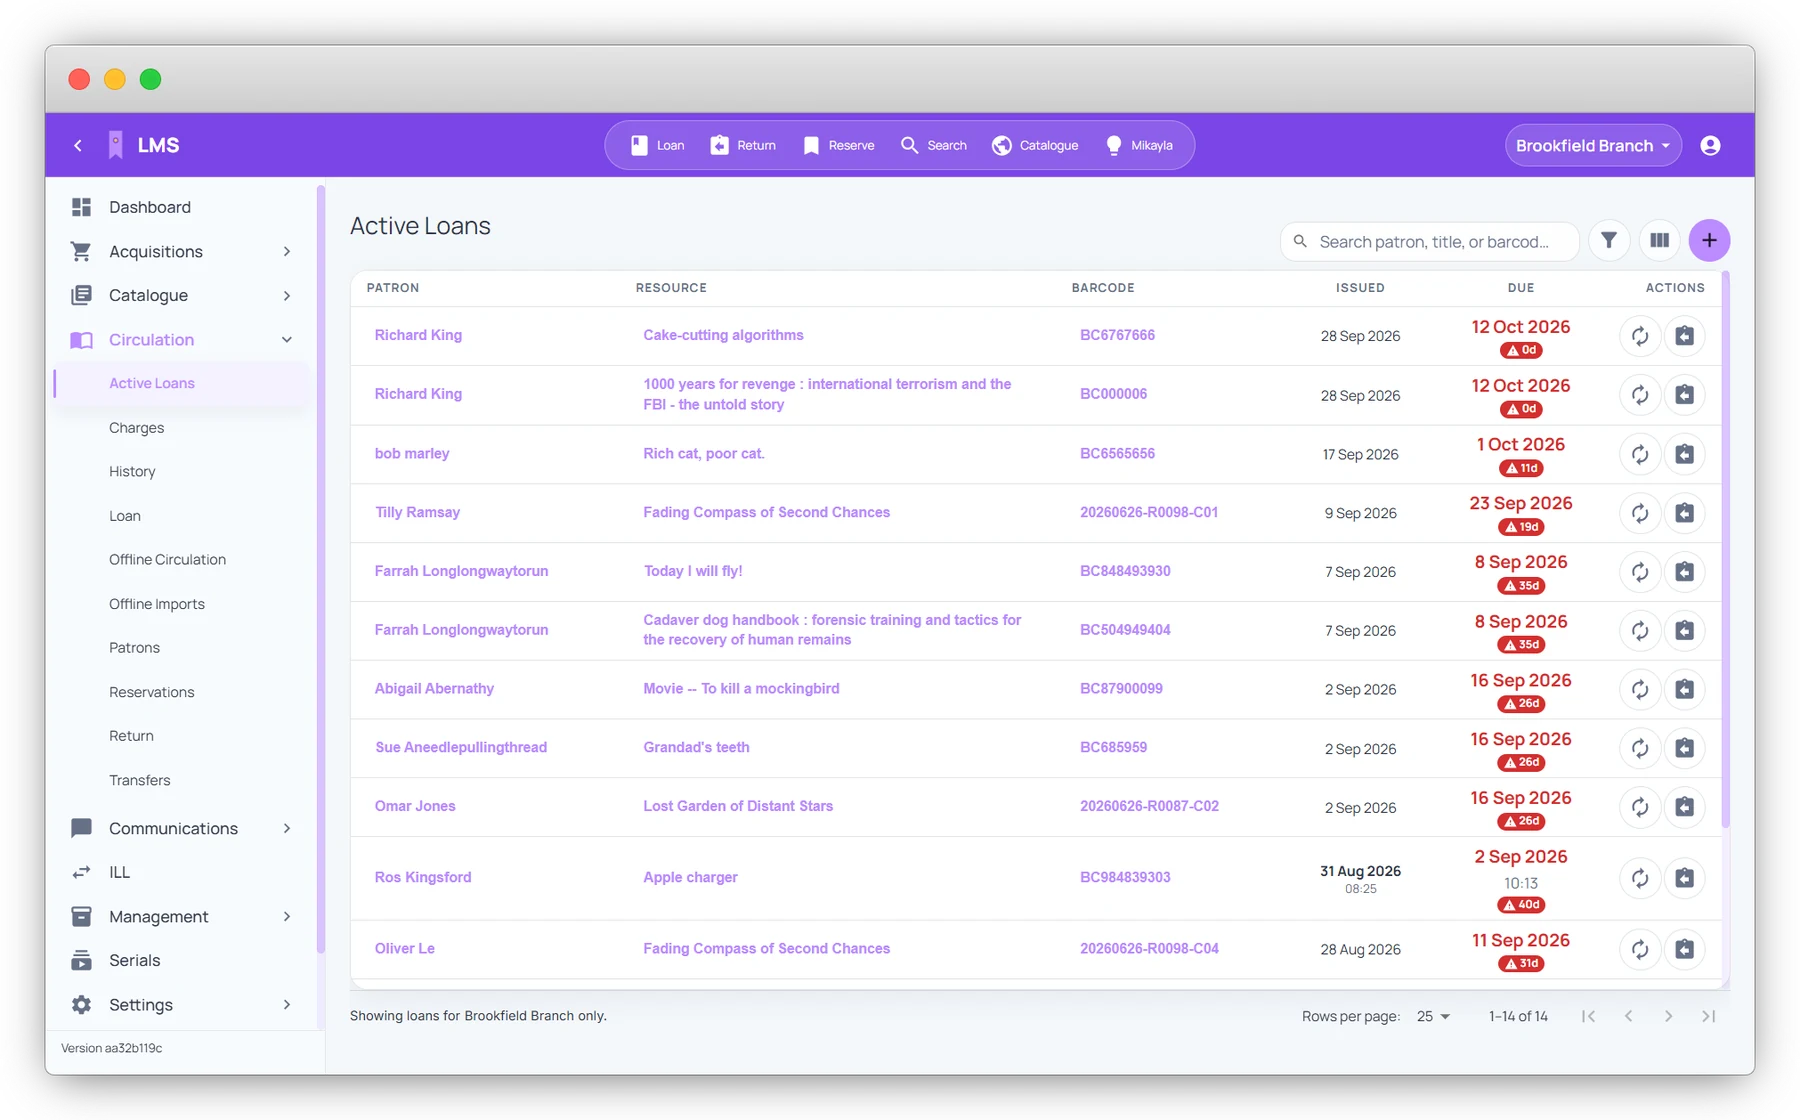
Task: Collapse the Circulation sidebar section
Action: (287, 340)
